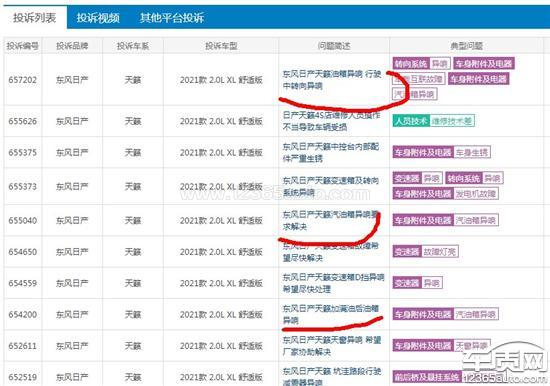
Task: Open the 其他平台投诉 tab
Action: 172,18
